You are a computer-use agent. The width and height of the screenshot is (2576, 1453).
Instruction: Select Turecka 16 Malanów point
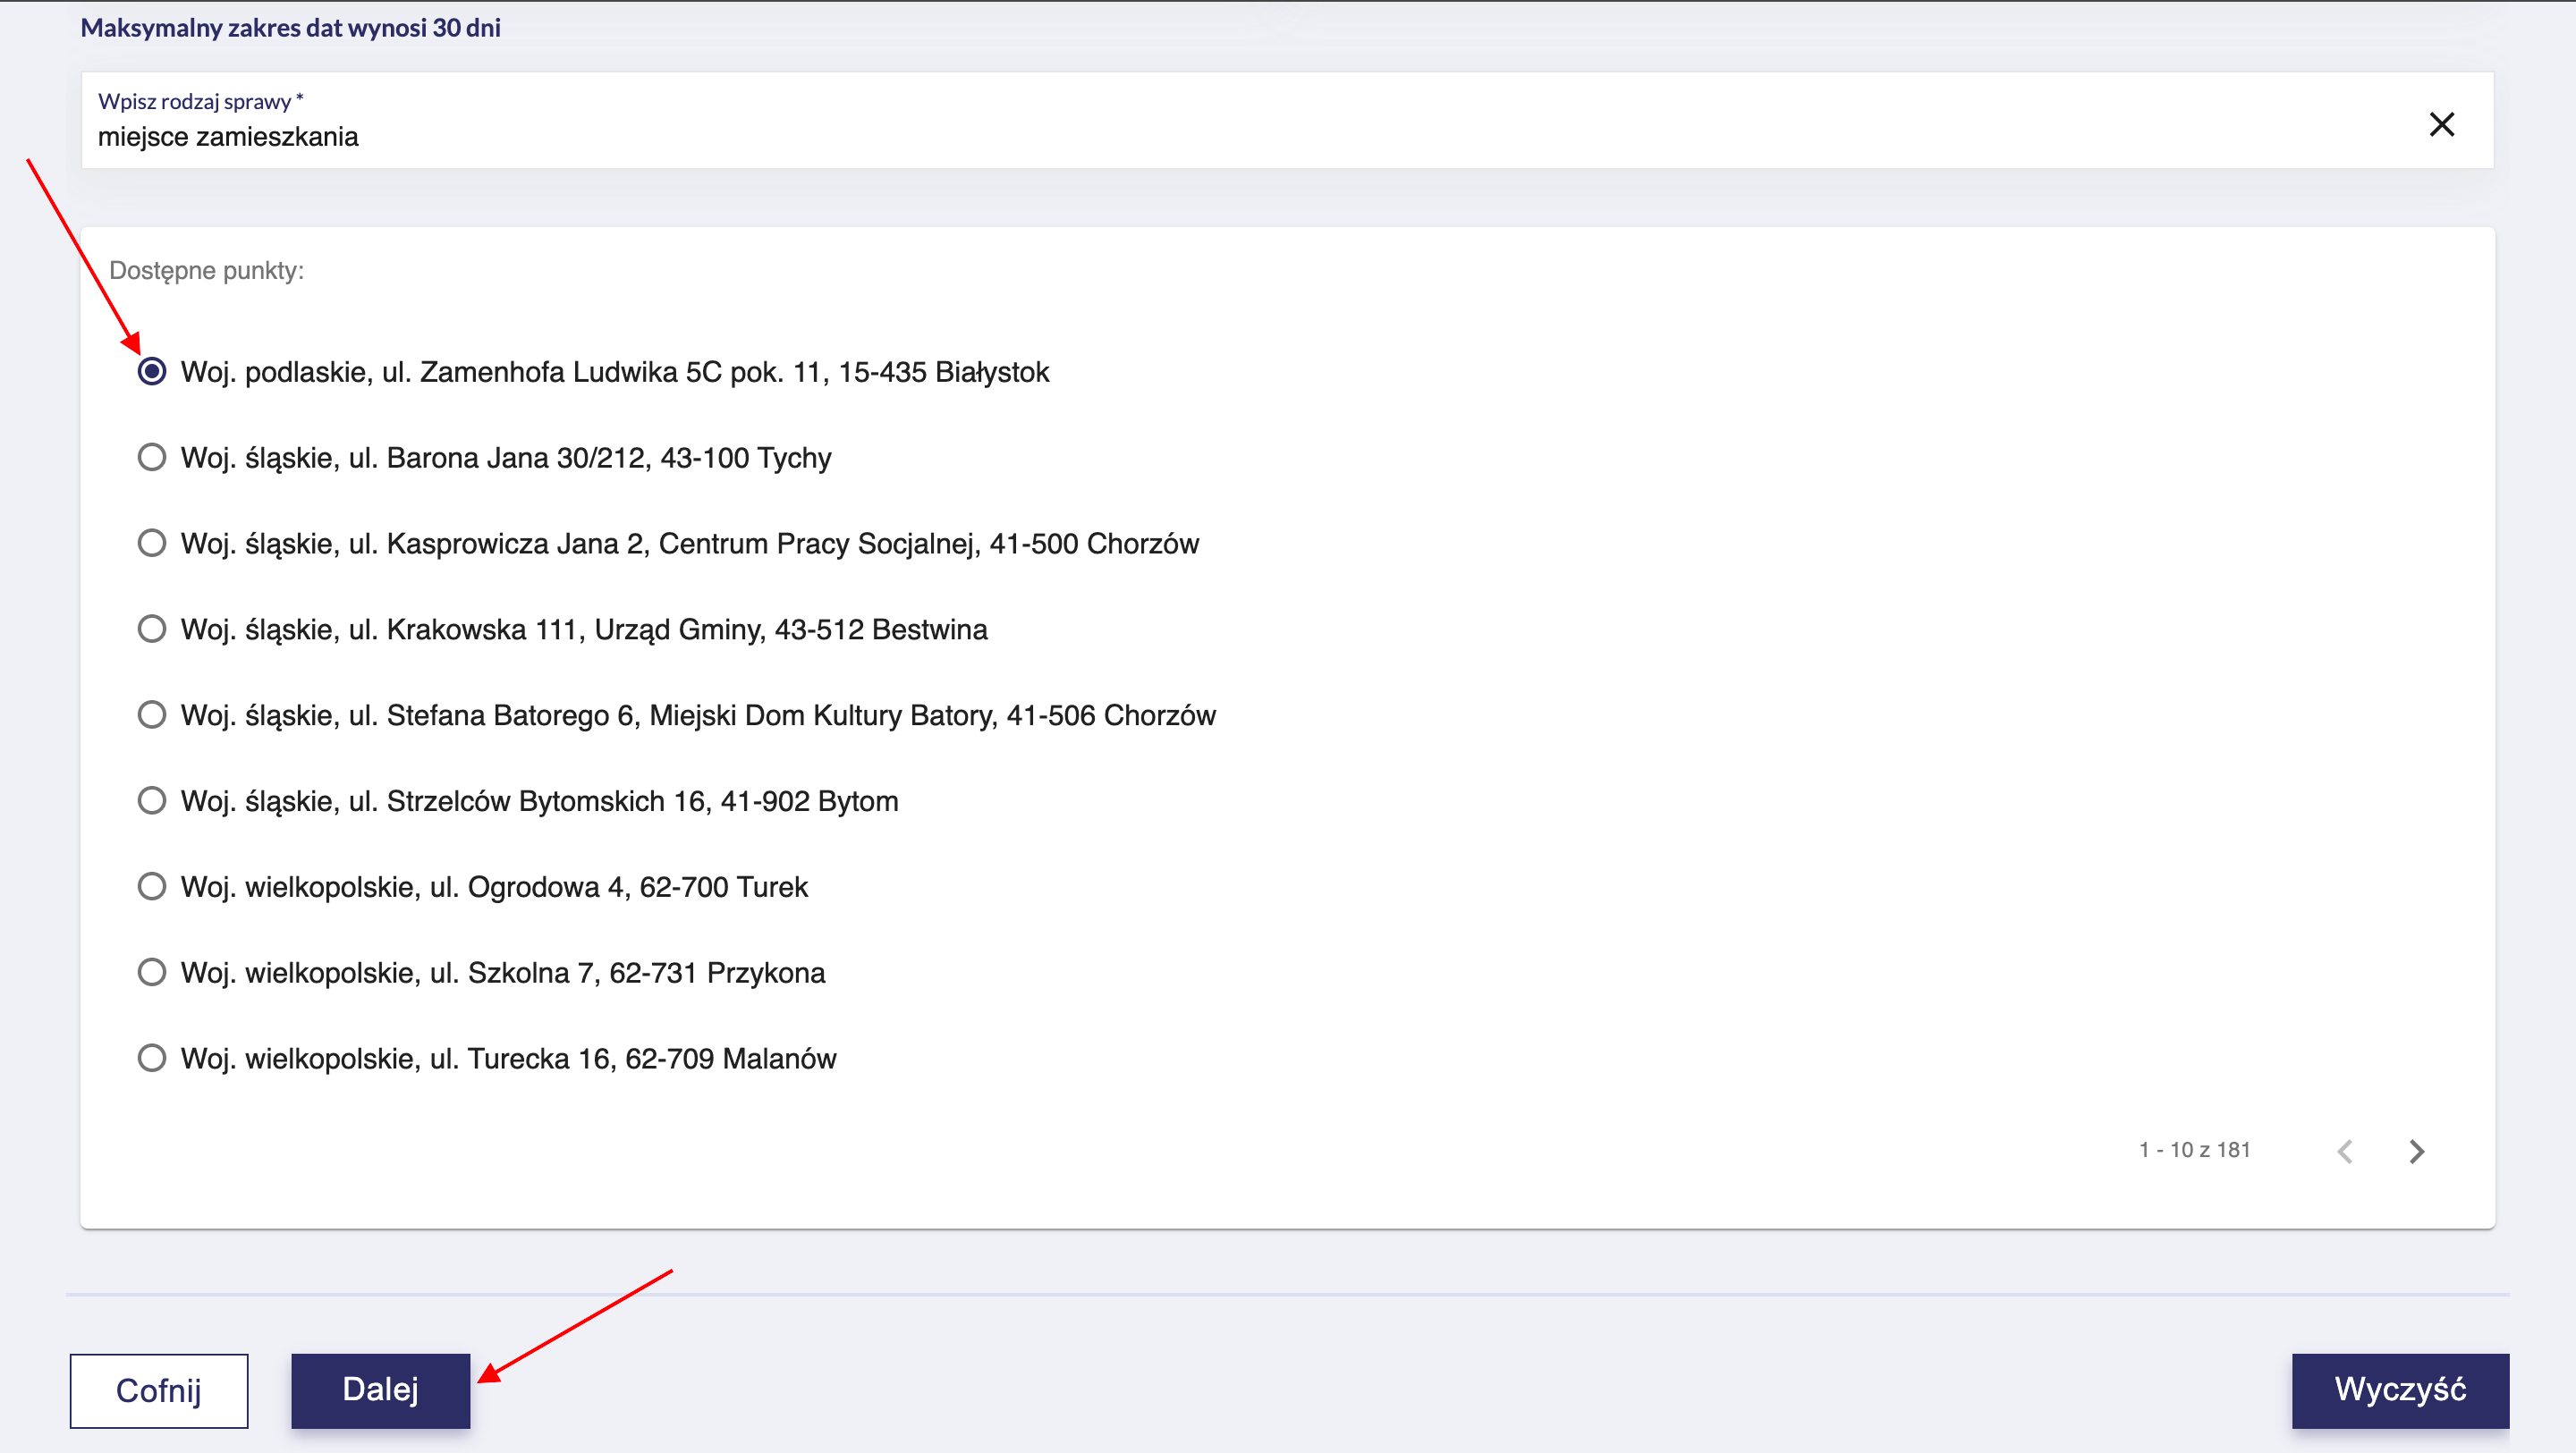coord(152,1058)
